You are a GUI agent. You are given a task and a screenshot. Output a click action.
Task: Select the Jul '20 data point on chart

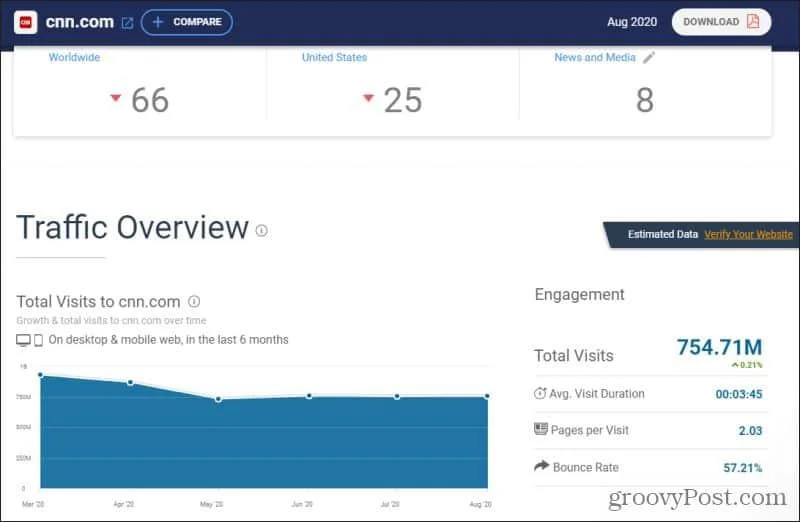click(x=397, y=396)
